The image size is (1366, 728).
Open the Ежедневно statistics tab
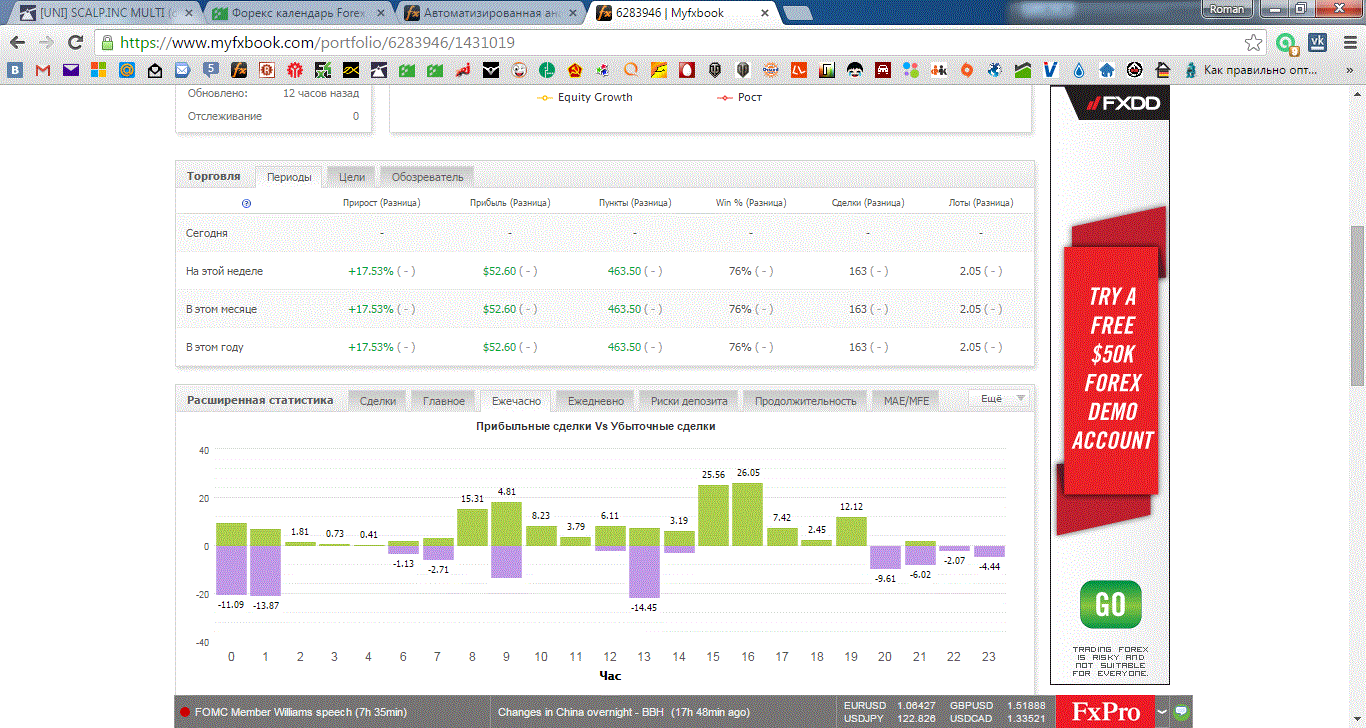(596, 400)
